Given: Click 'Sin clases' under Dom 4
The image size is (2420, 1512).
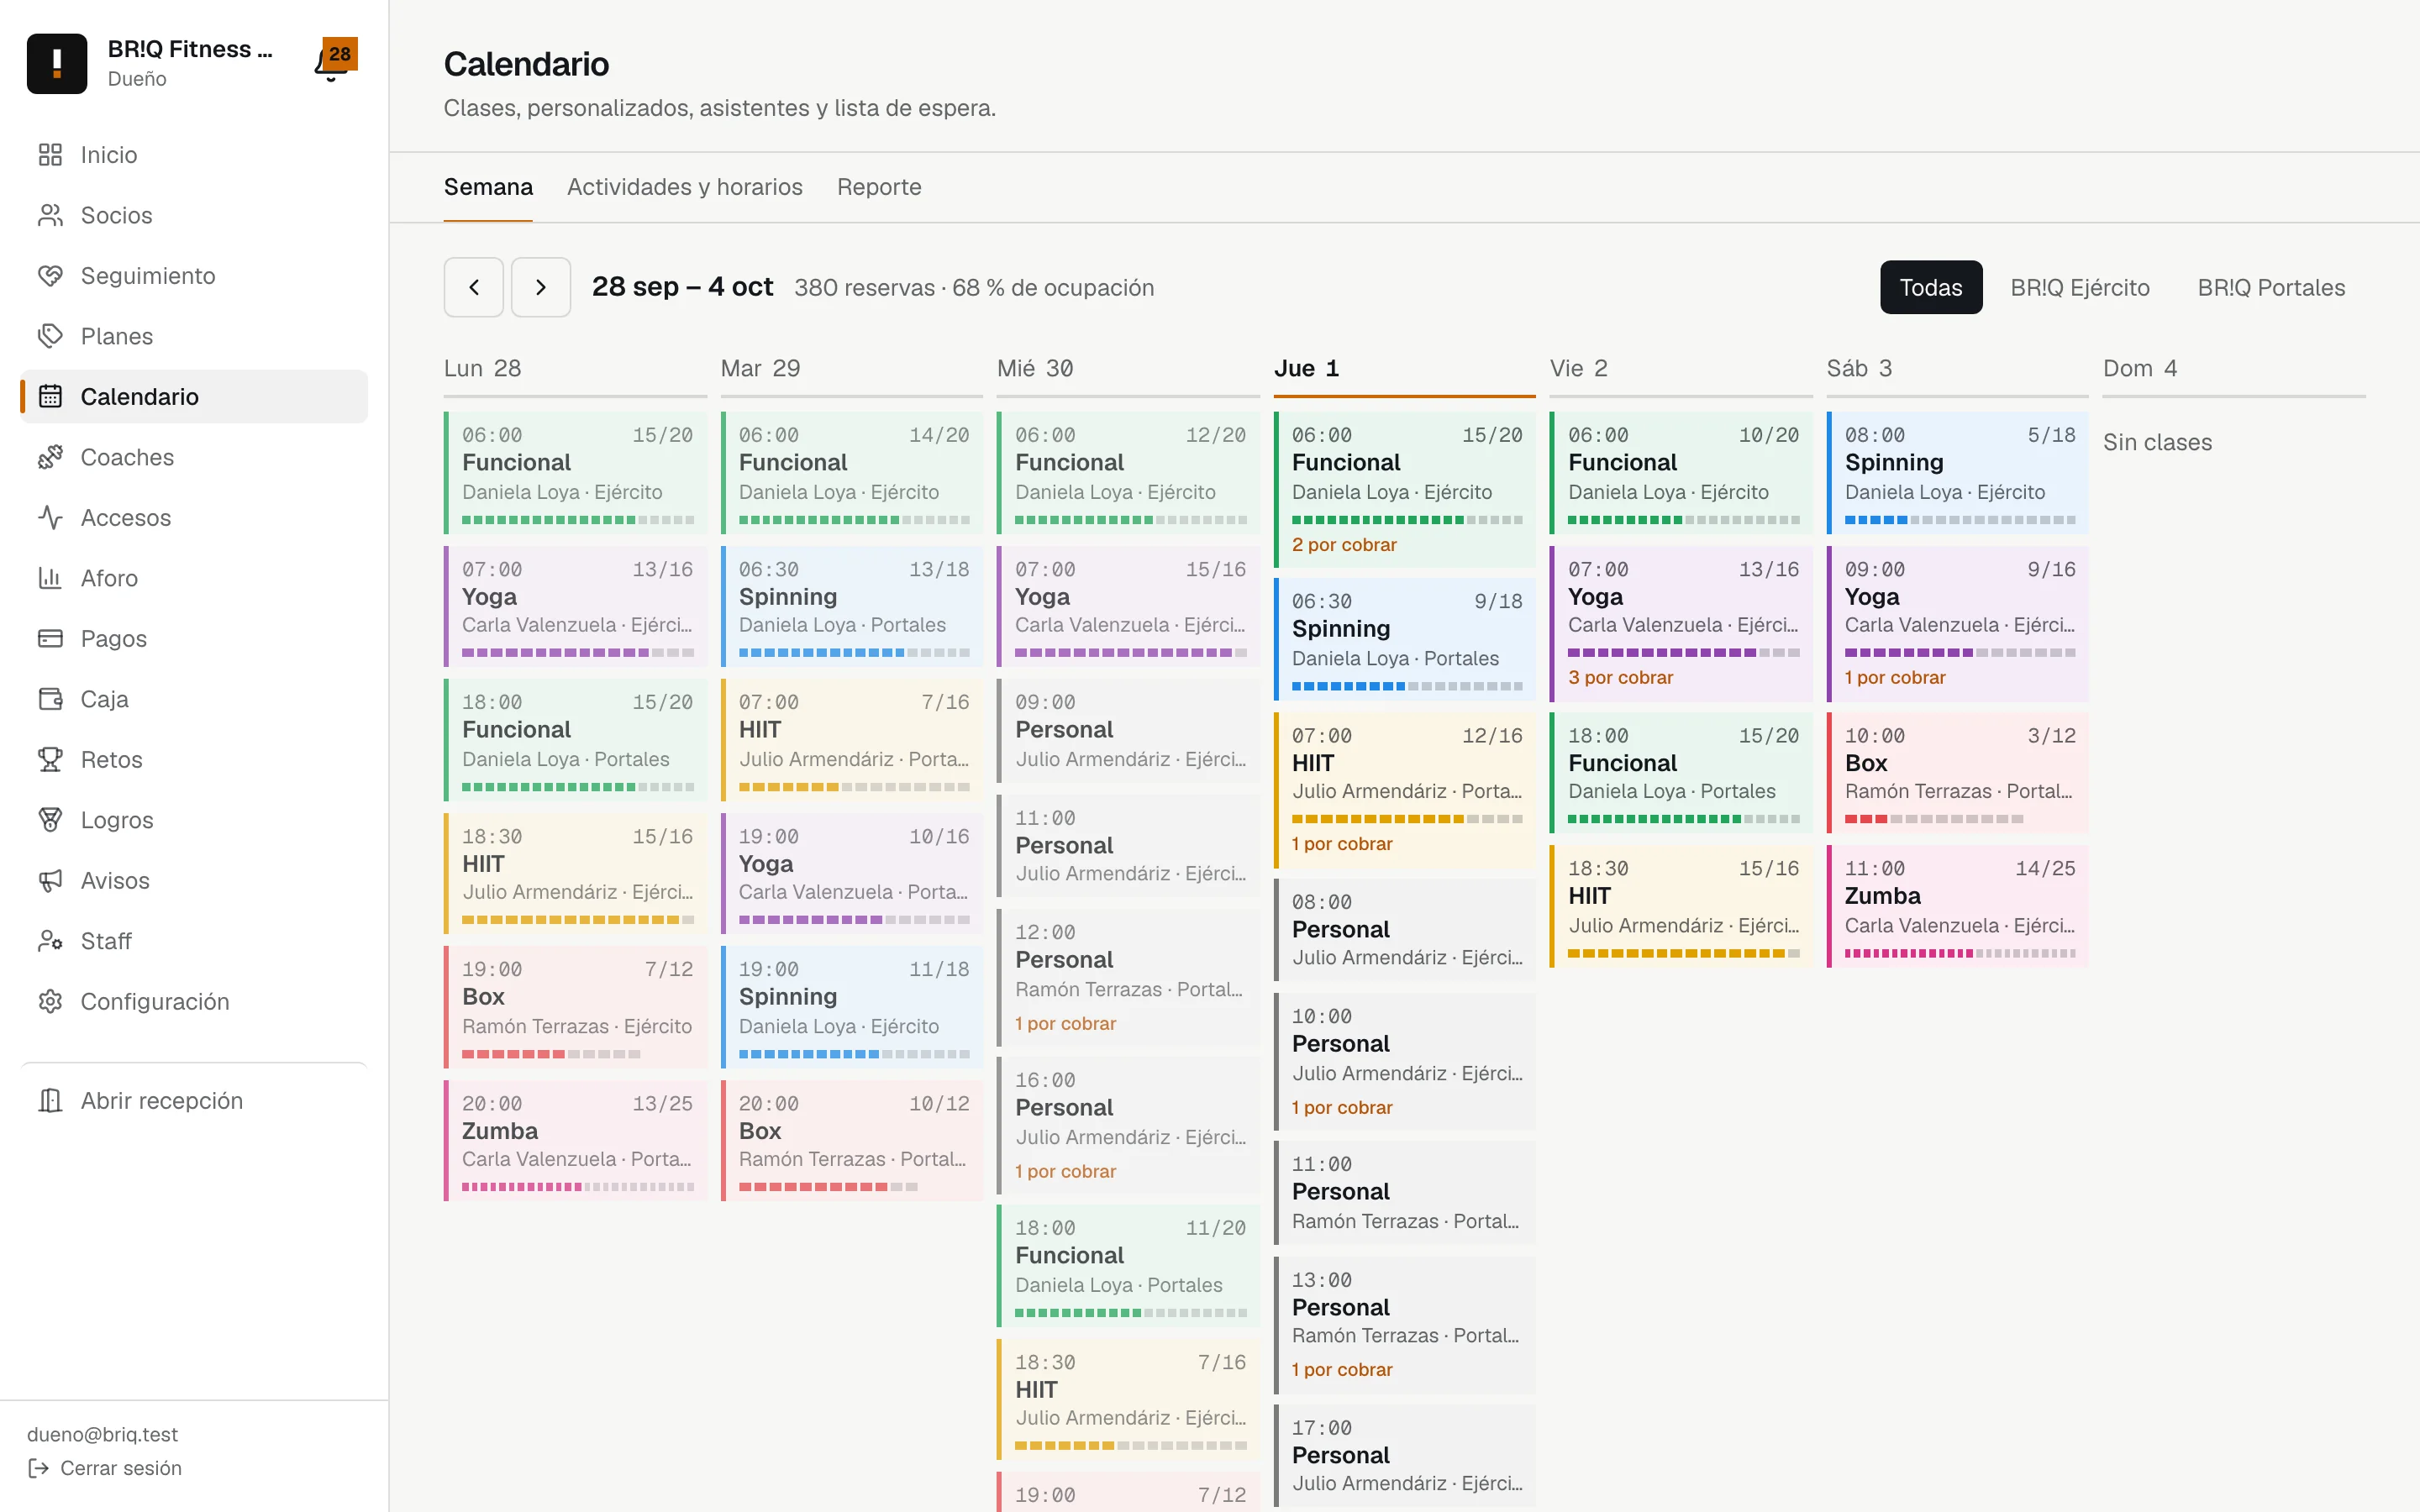Looking at the screenshot, I should [2157, 442].
